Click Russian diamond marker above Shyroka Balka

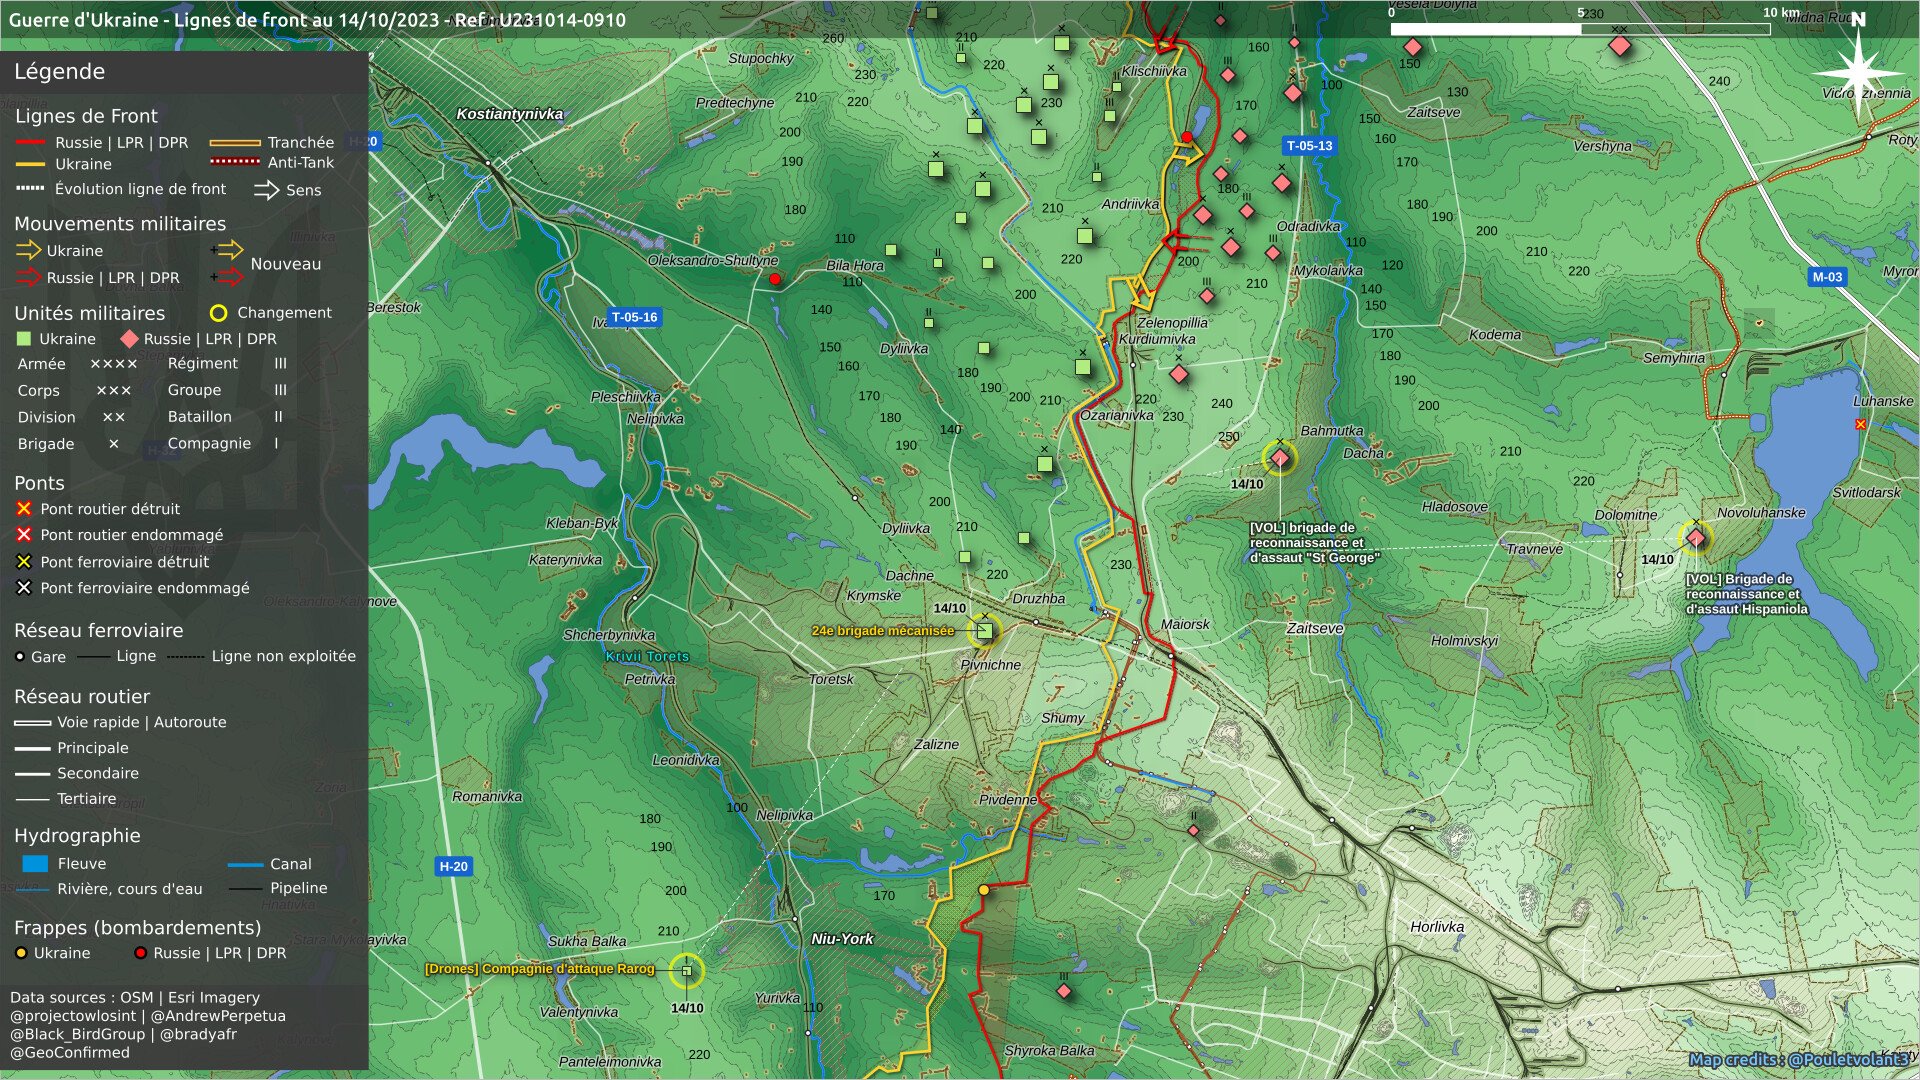[1064, 991]
